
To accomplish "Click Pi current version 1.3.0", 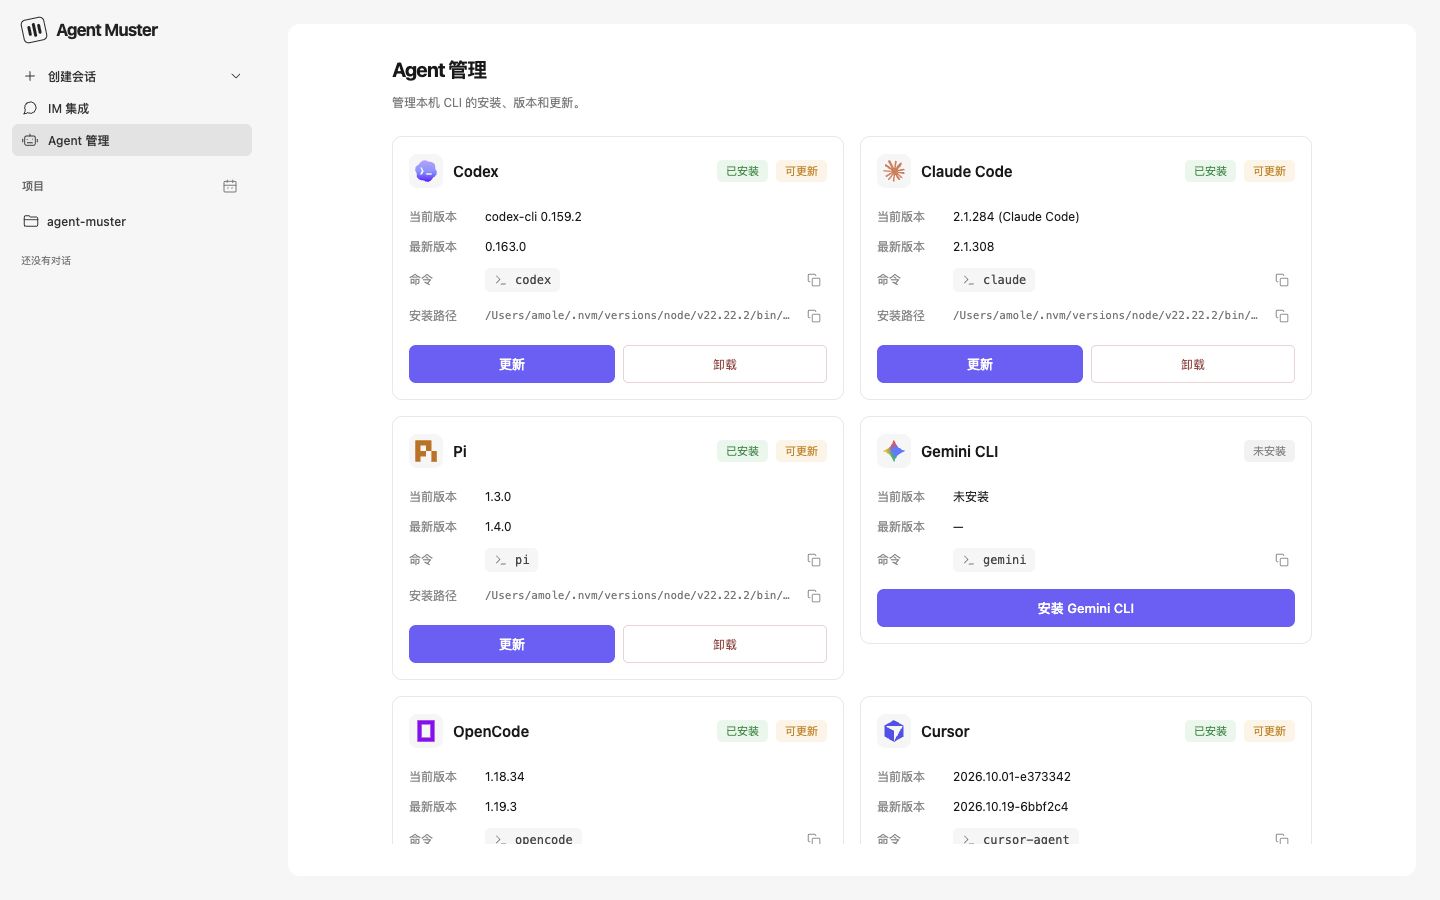I will [498, 496].
